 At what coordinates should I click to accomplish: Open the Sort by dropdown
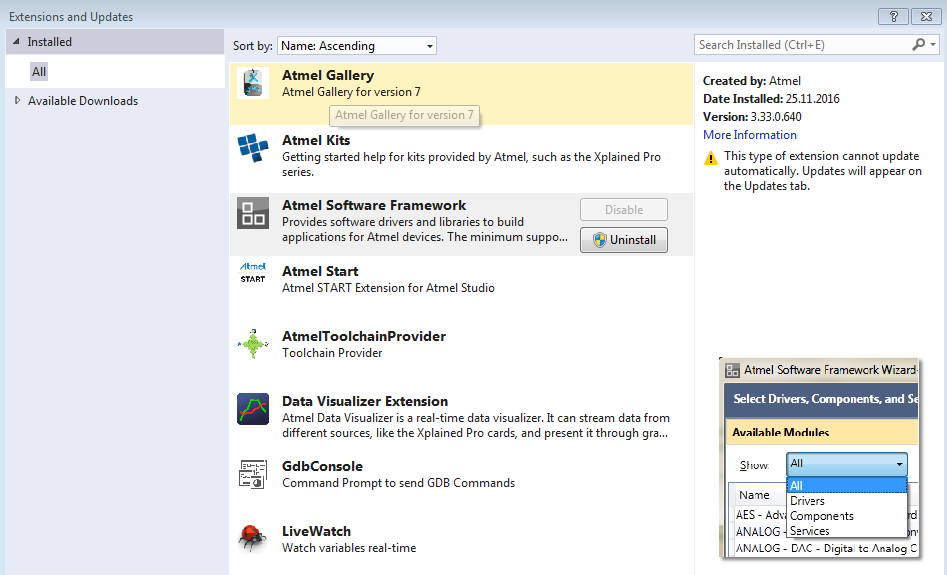click(356, 46)
